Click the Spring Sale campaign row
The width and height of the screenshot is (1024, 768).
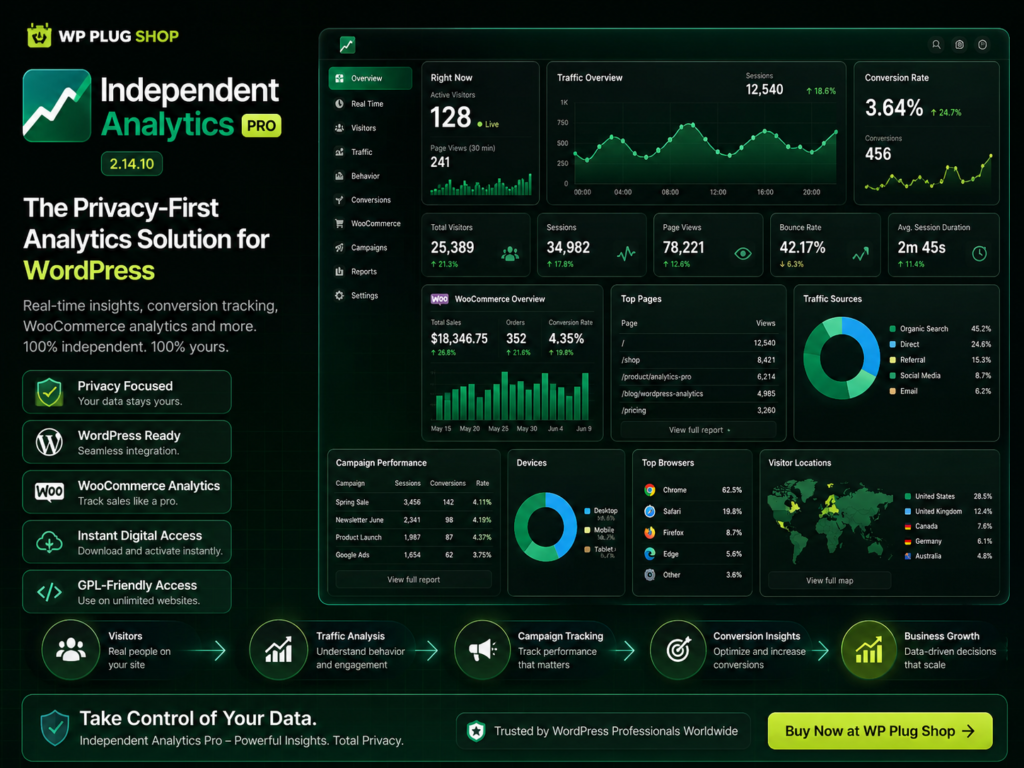413,502
